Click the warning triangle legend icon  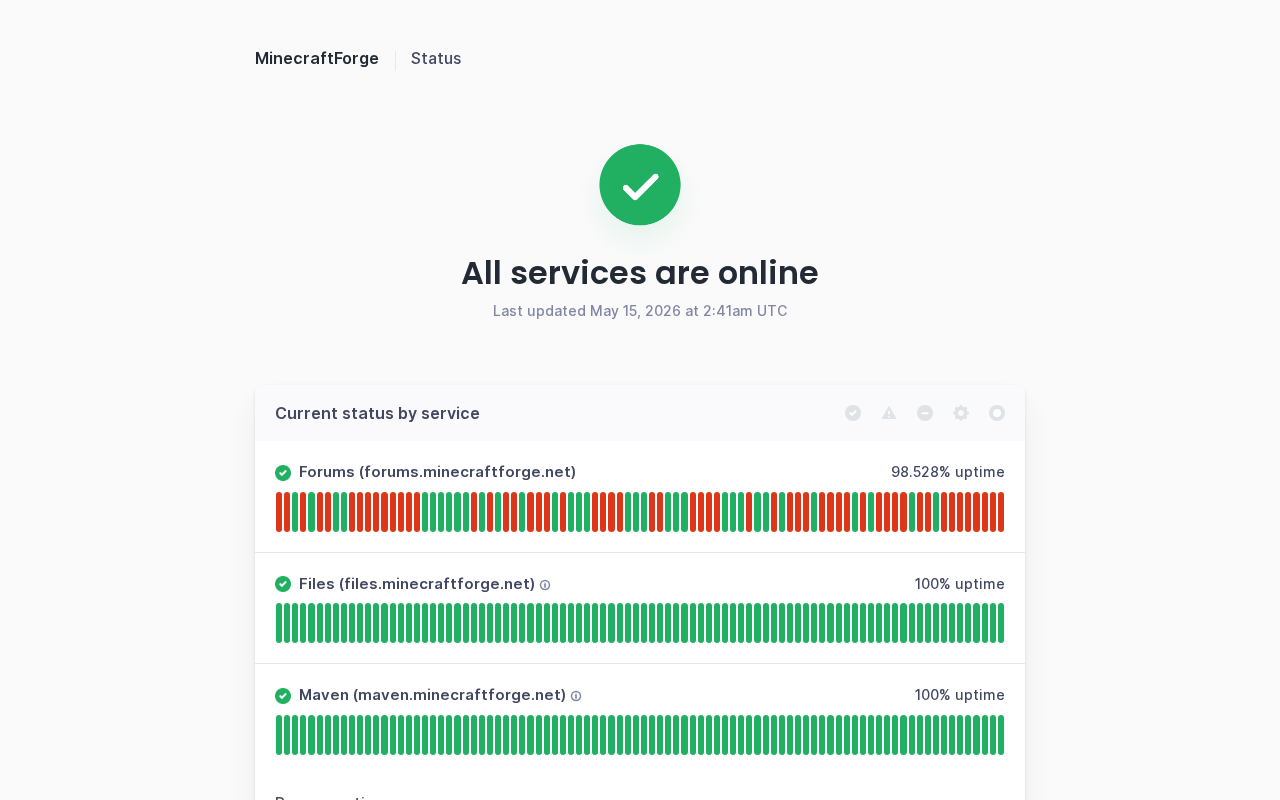[x=889, y=413]
